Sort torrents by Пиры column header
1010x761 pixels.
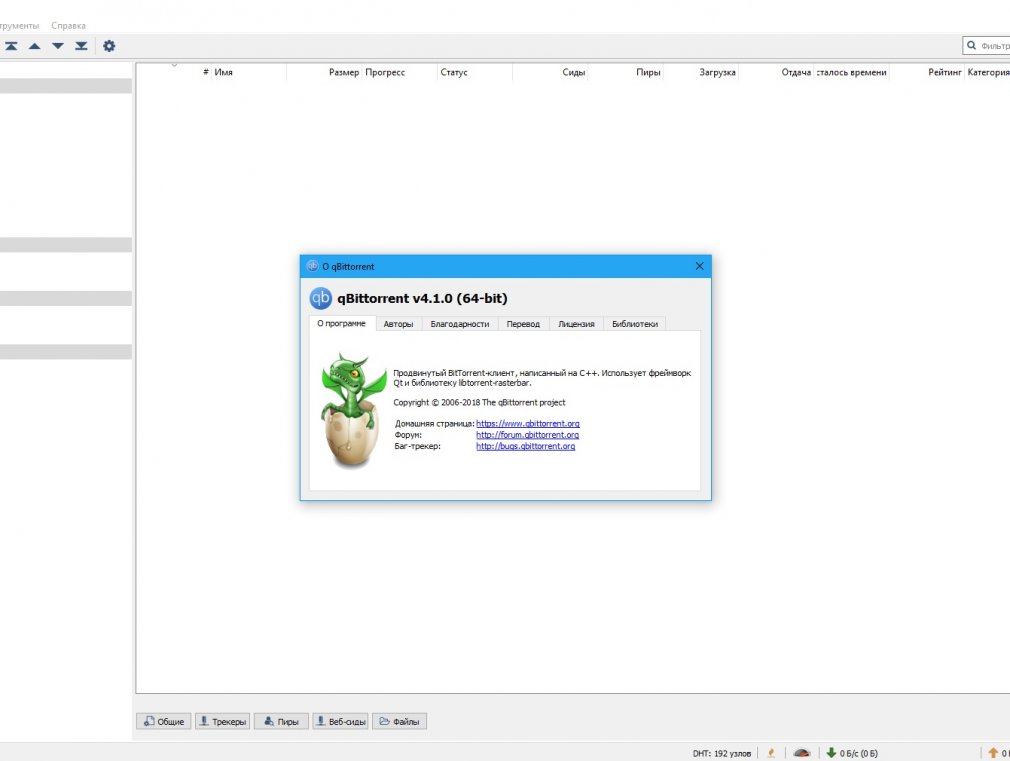(x=625, y=72)
